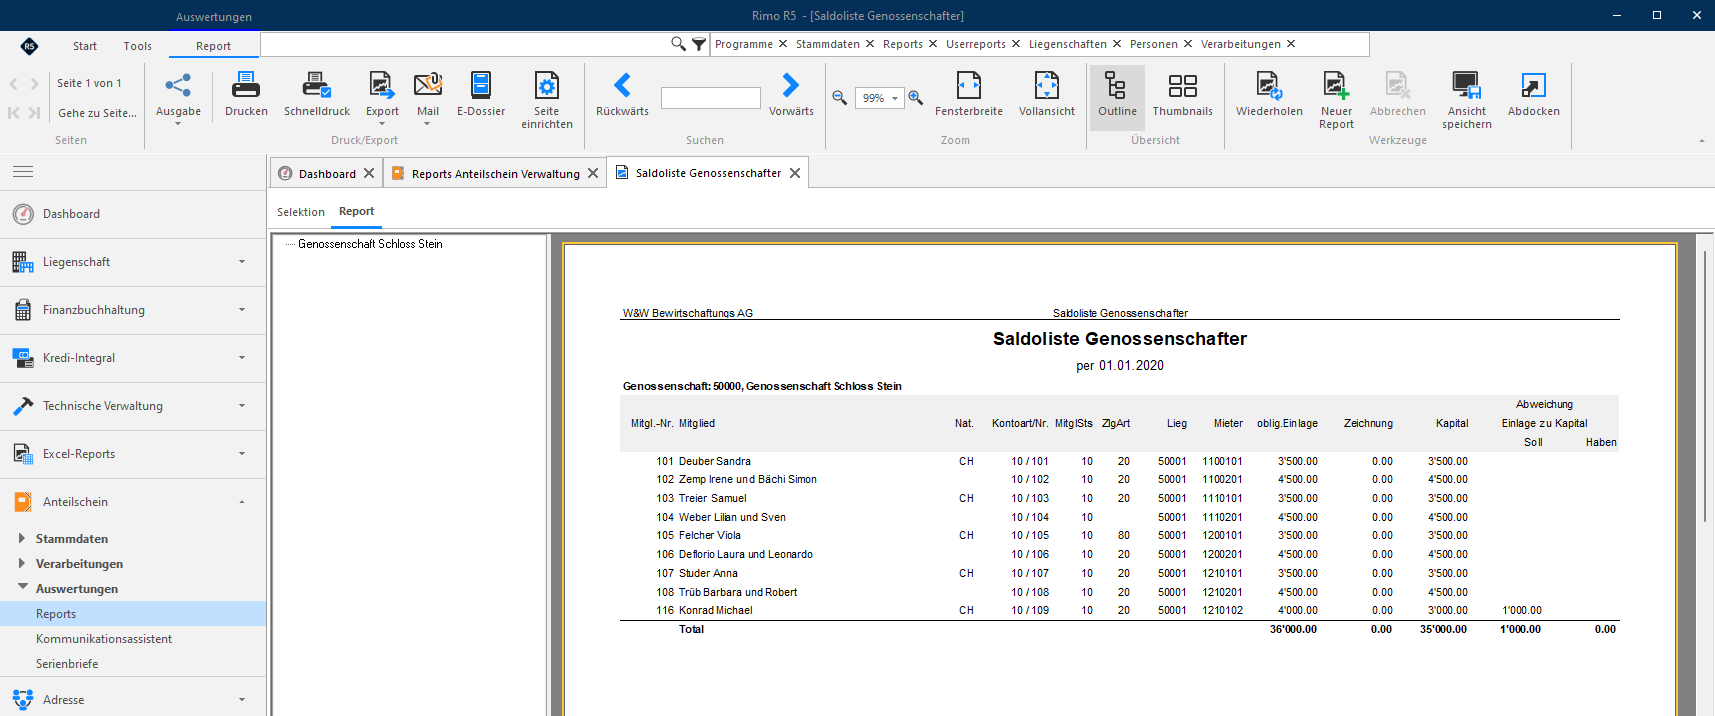This screenshot has width=1715, height=716.
Task: Start Schnelldruck quick print
Action: pyautogui.click(x=317, y=95)
